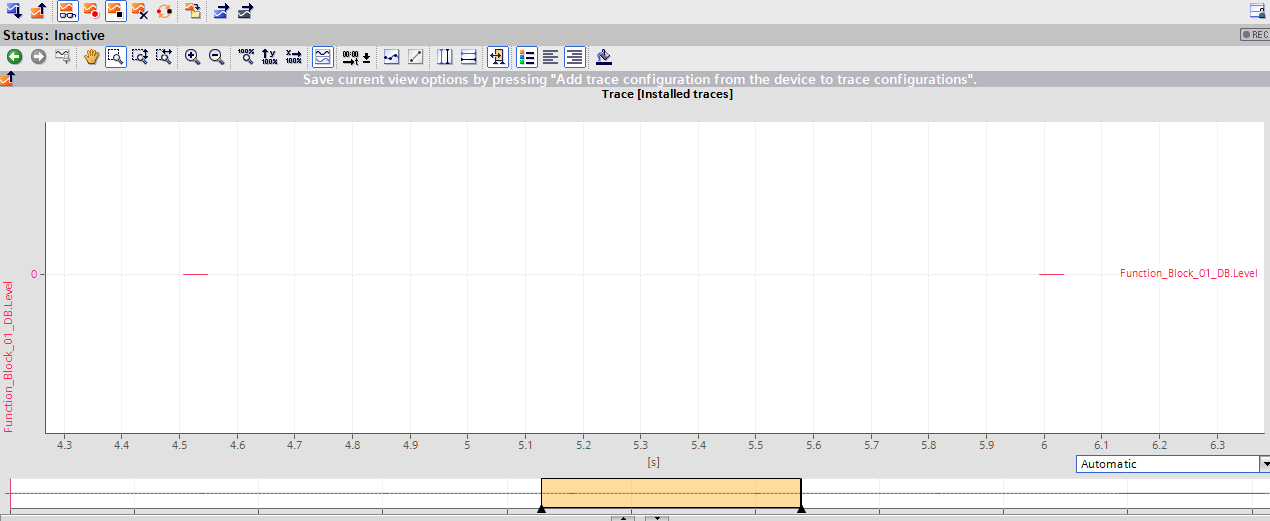This screenshot has width=1270, height=521.
Task: Click the Observe on/off glasses icon
Action: [67, 11]
